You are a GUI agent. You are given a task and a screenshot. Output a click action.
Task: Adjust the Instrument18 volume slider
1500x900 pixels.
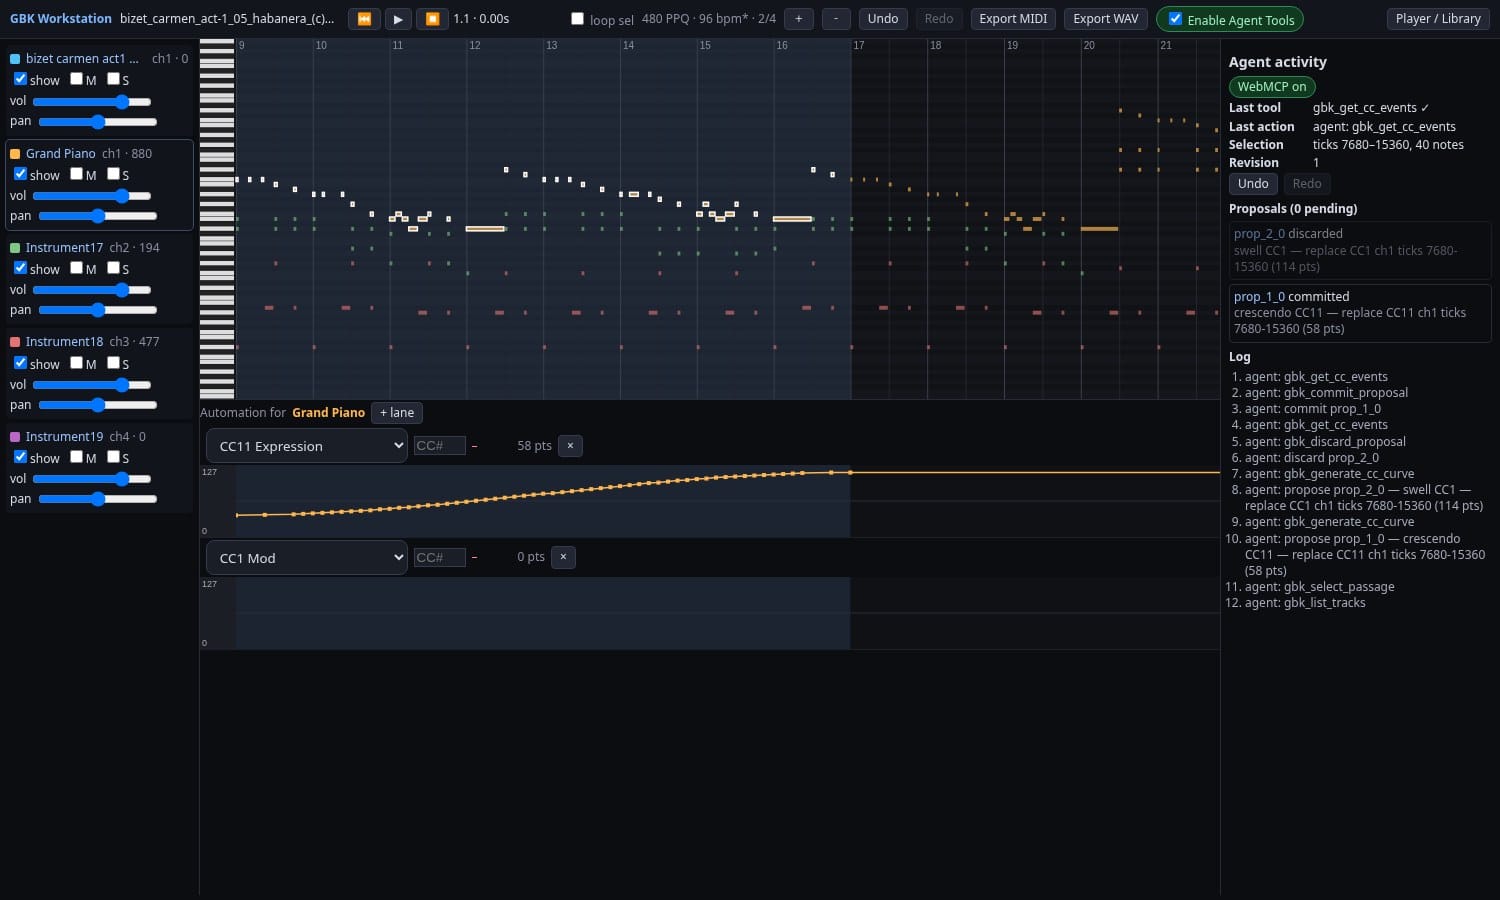pyautogui.click(x=92, y=385)
